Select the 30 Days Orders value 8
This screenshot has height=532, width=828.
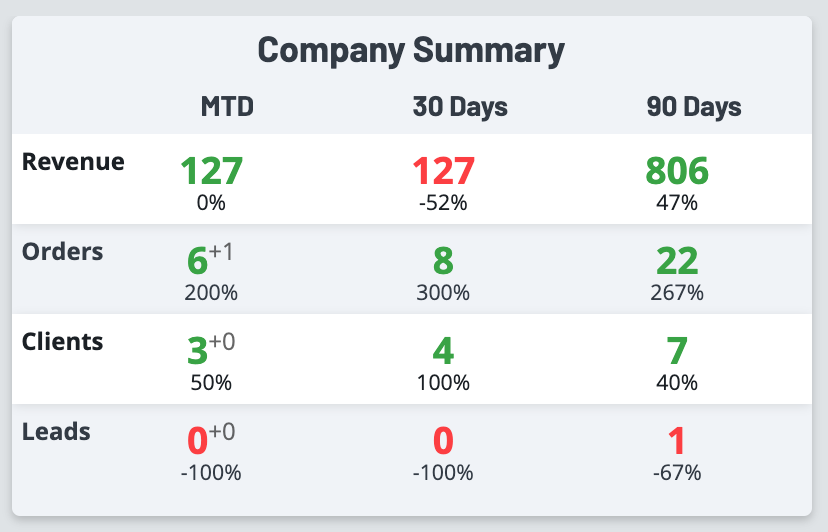tap(443, 261)
